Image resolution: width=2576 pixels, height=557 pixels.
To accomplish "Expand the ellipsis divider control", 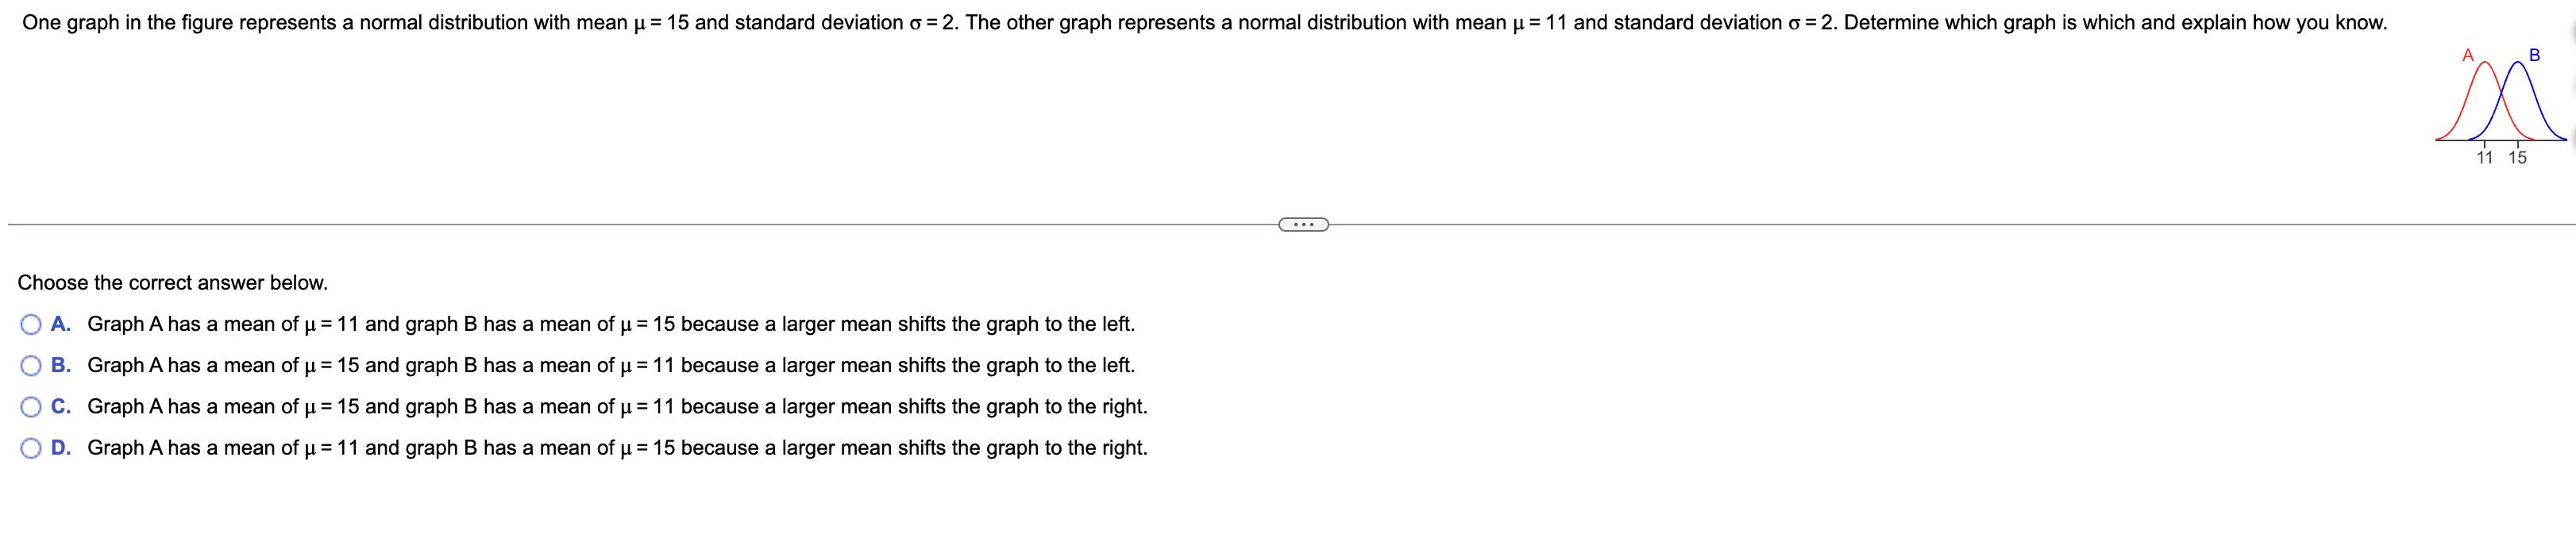I will tap(1303, 225).
